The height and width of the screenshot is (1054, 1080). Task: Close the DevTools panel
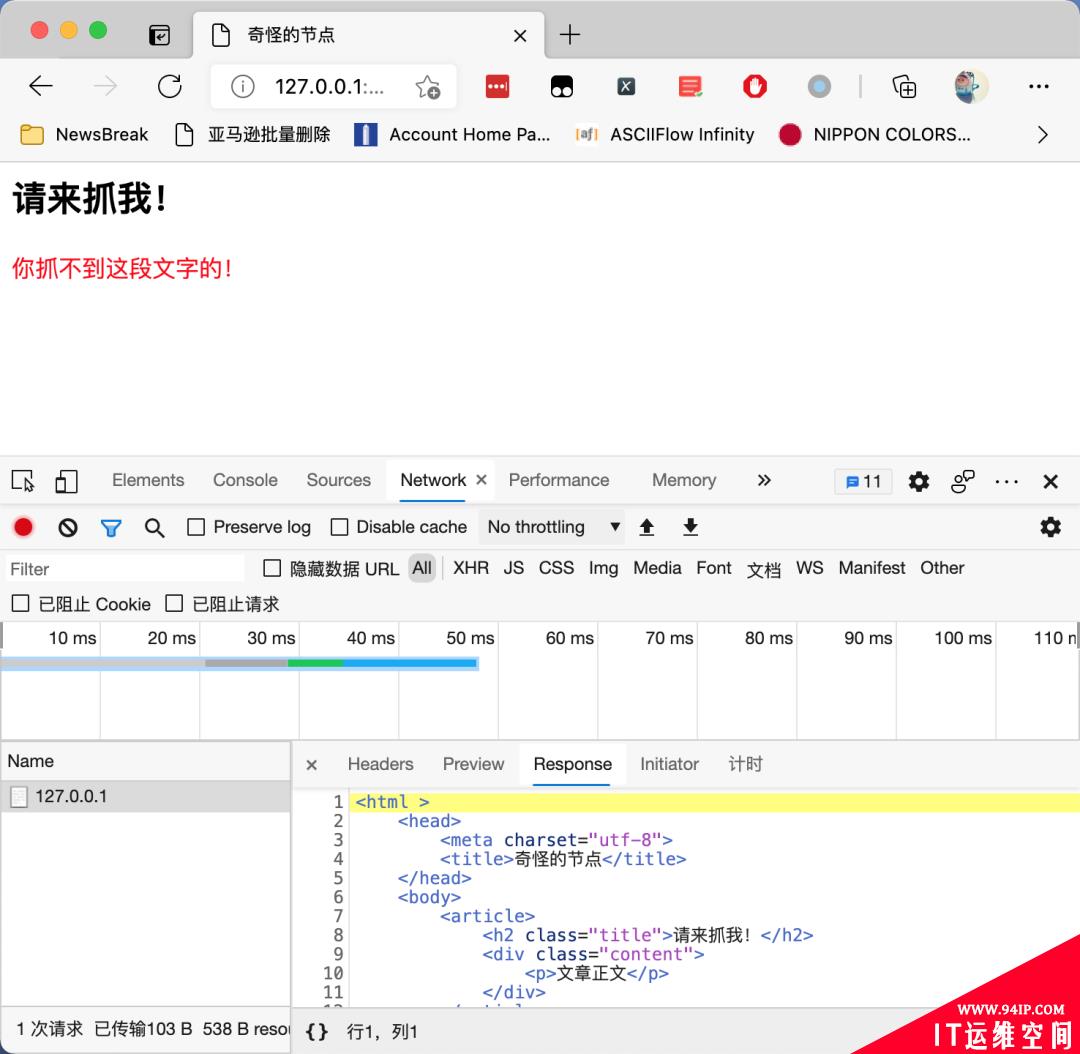tap(1050, 482)
